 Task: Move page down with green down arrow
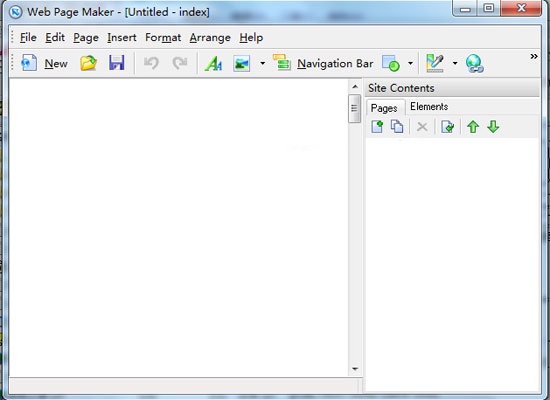(493, 127)
